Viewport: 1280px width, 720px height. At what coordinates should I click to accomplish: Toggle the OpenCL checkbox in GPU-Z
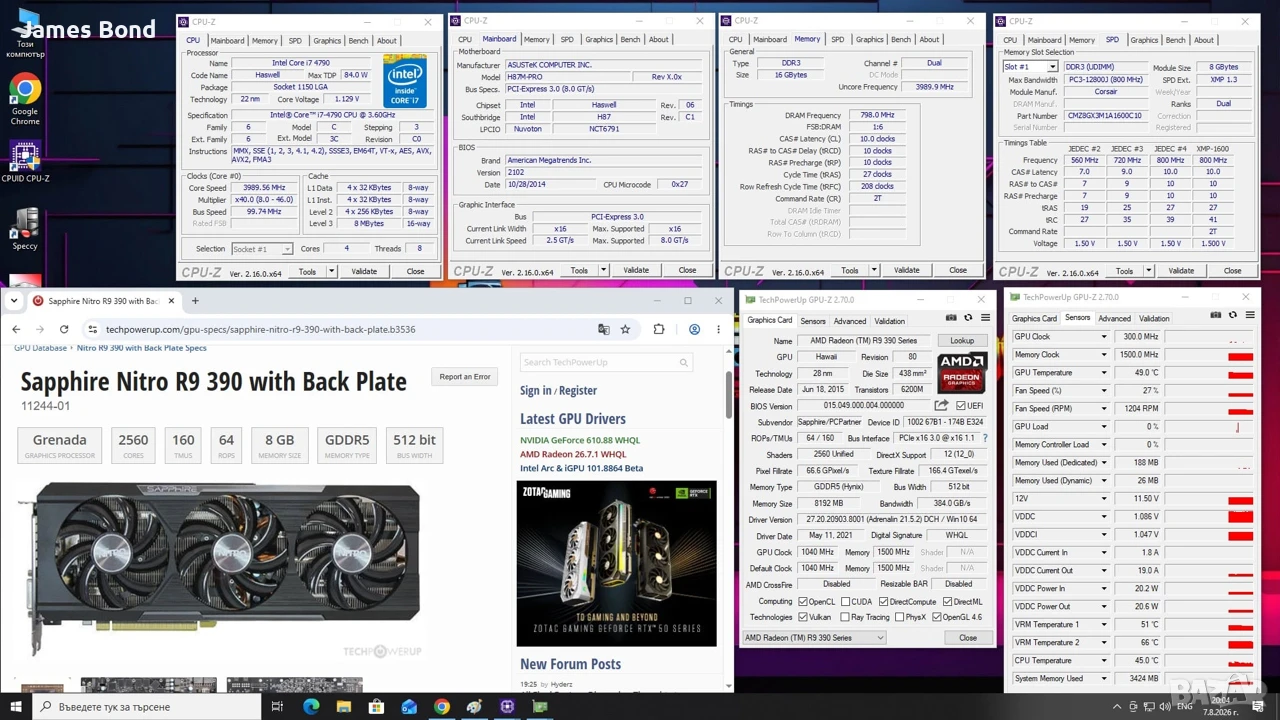802,602
